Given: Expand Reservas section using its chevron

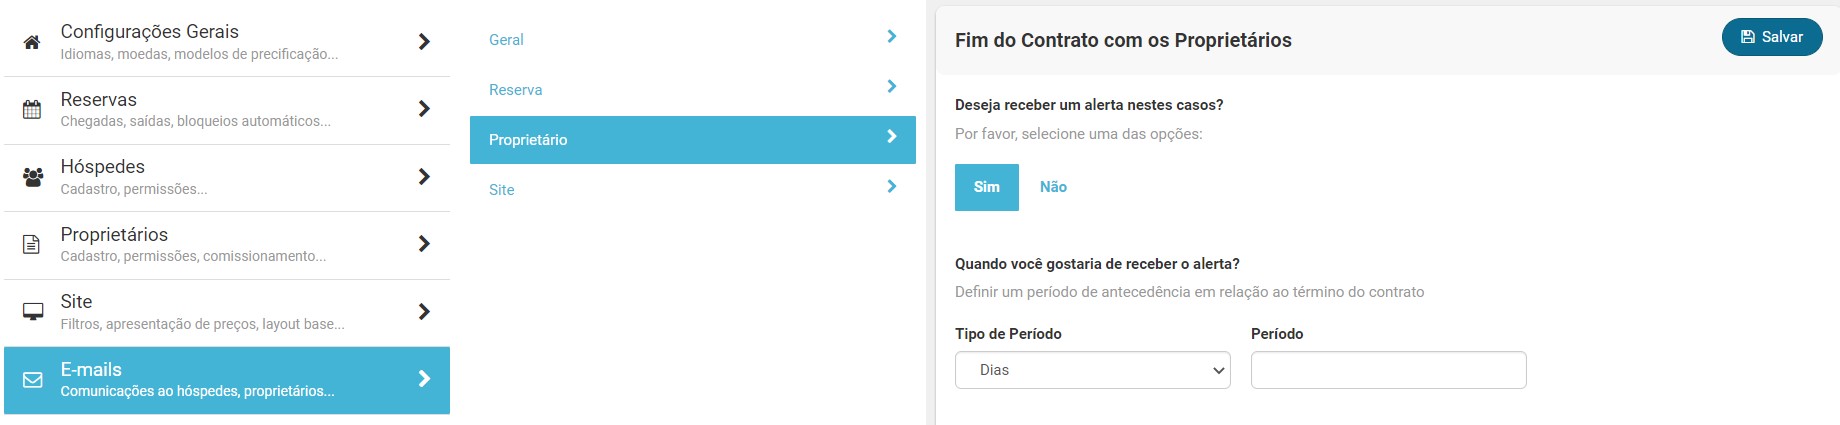Looking at the screenshot, I should point(424,109).
